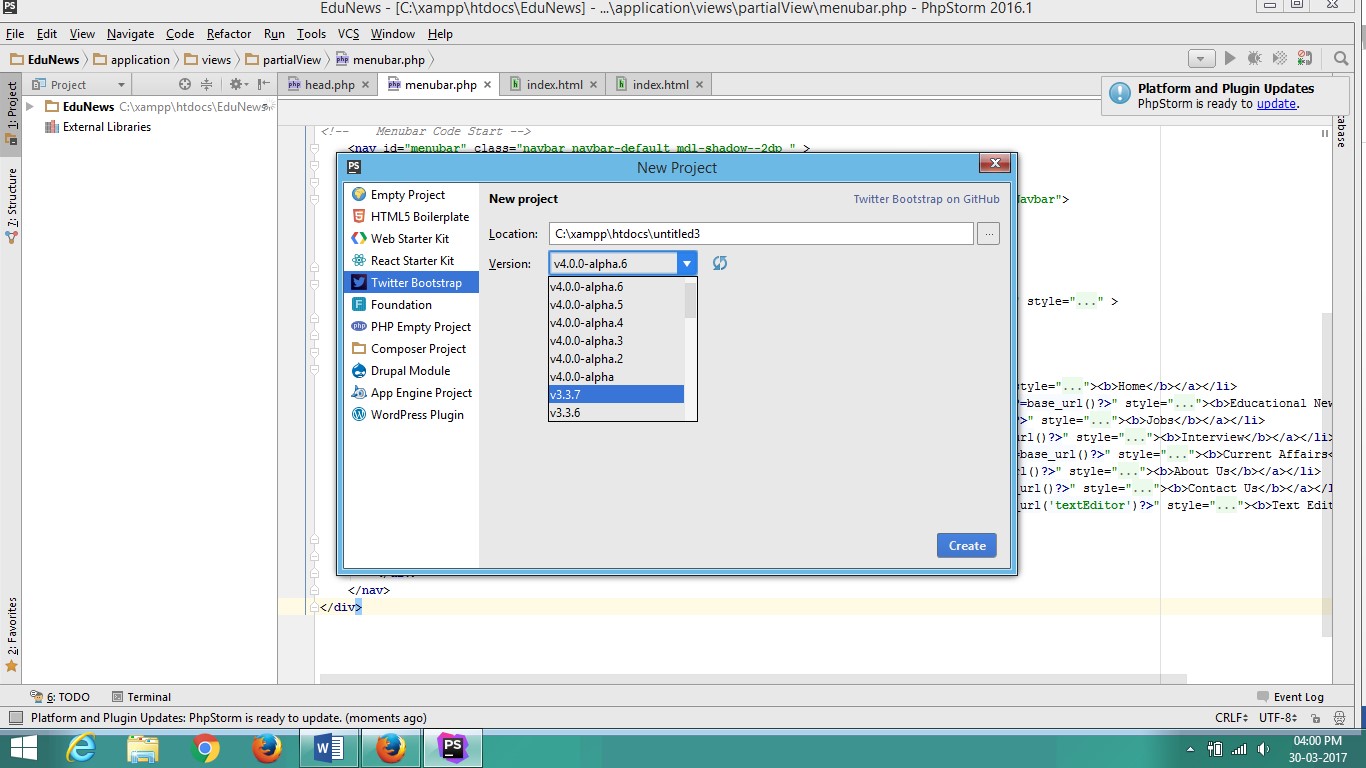Open the Refactor menu

pos(229,34)
